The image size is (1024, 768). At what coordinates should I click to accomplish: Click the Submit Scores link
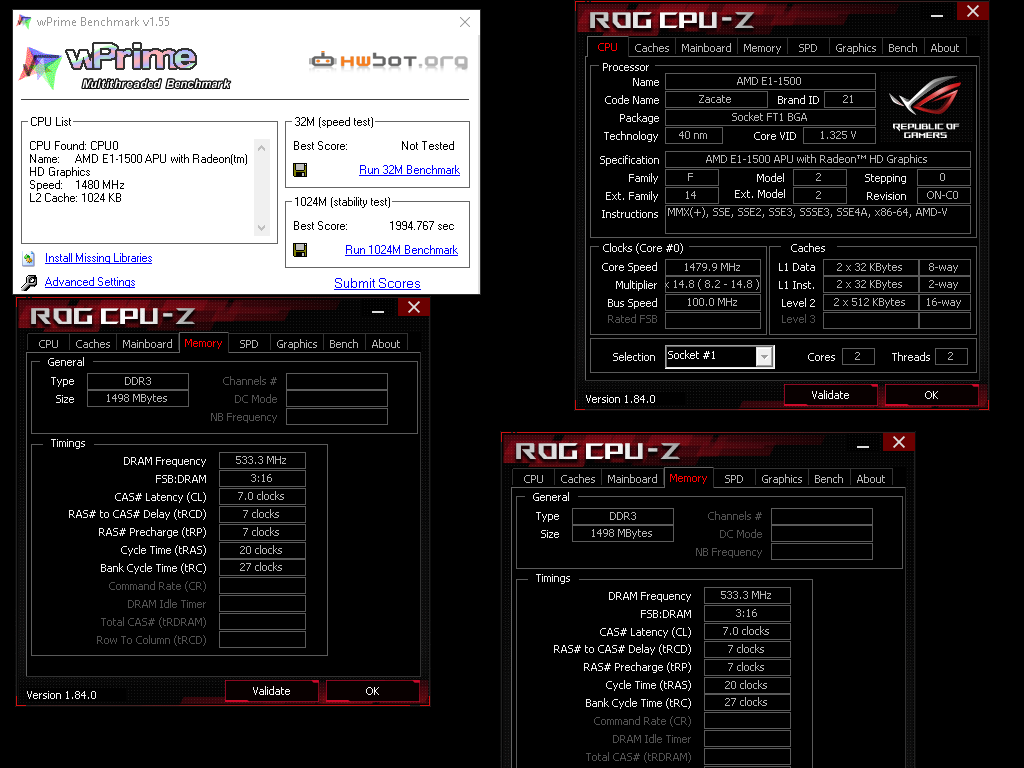click(x=377, y=283)
